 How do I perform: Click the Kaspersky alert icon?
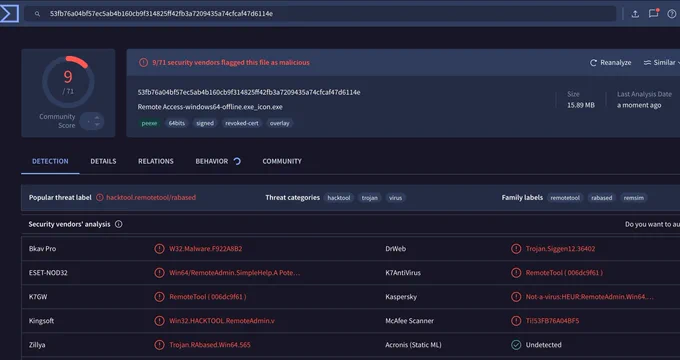[516, 297]
